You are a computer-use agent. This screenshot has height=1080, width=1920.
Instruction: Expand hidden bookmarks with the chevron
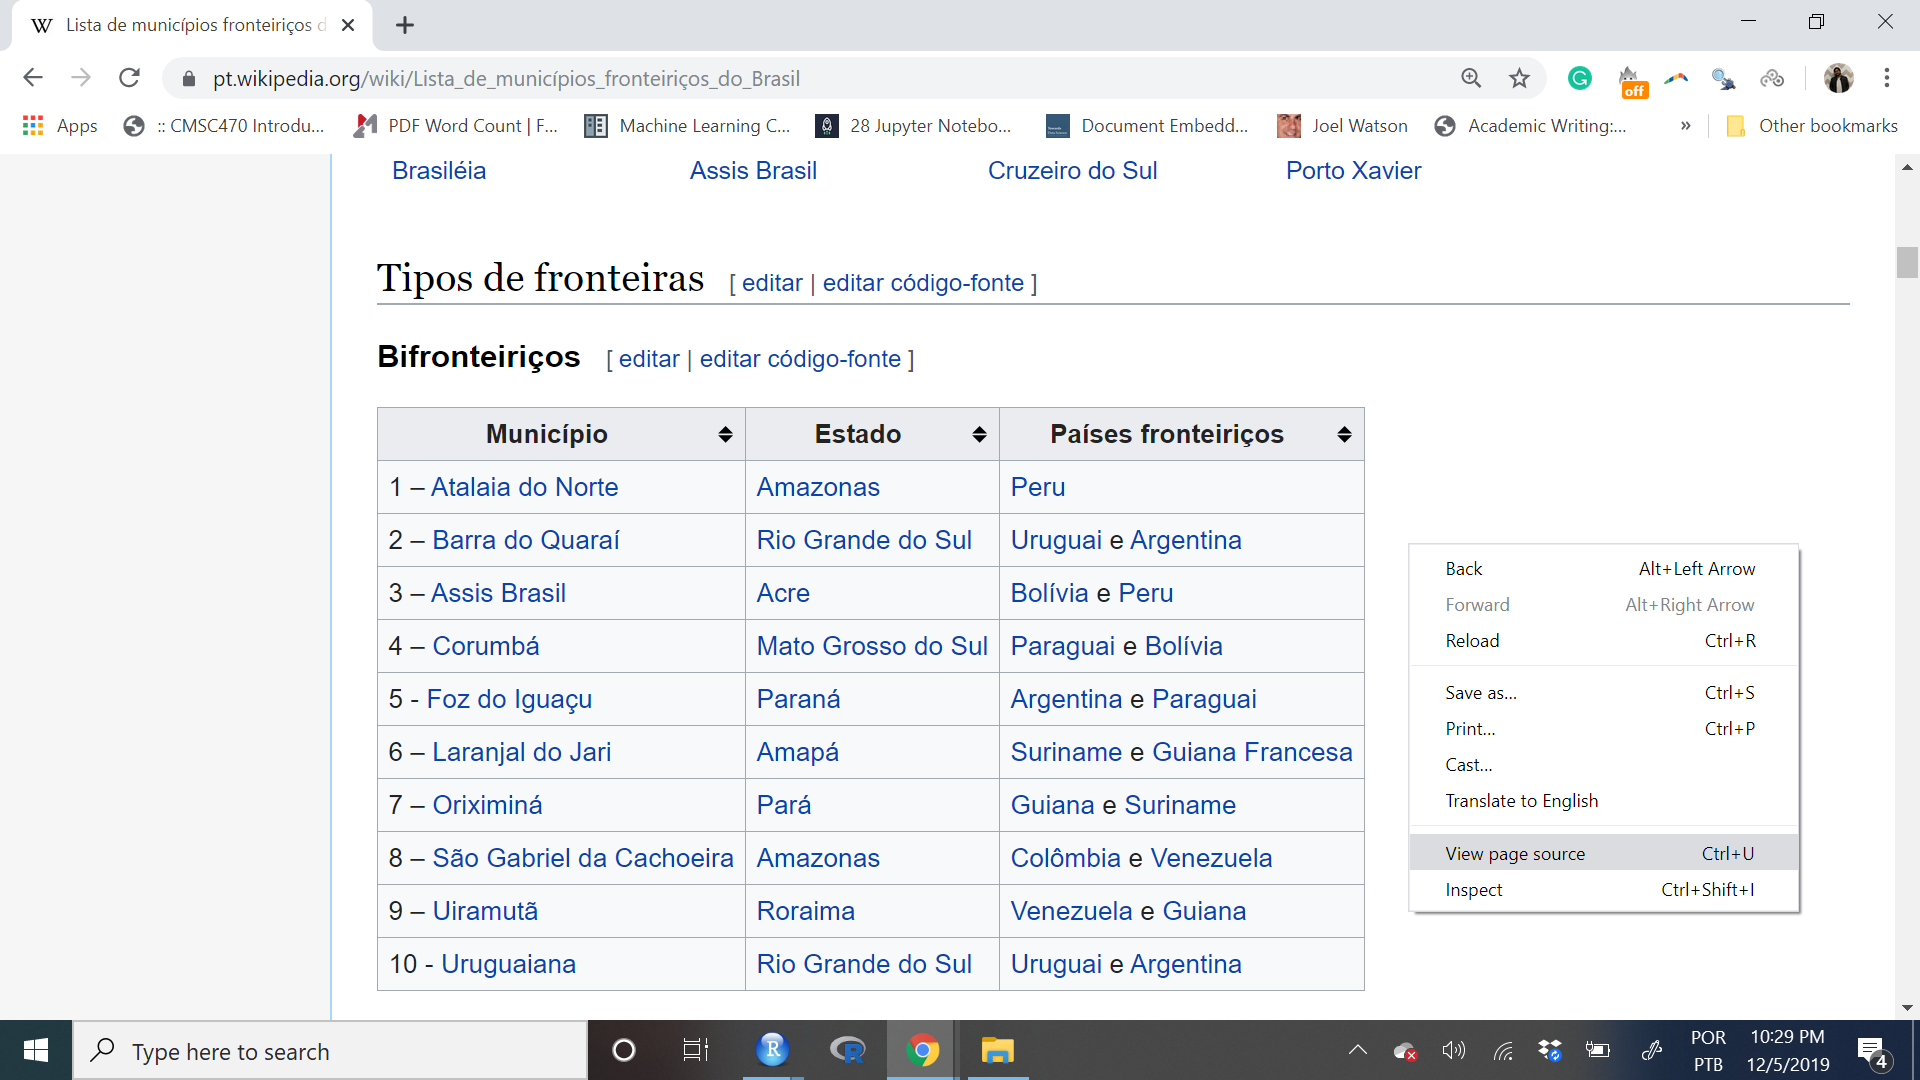pos(1686,125)
